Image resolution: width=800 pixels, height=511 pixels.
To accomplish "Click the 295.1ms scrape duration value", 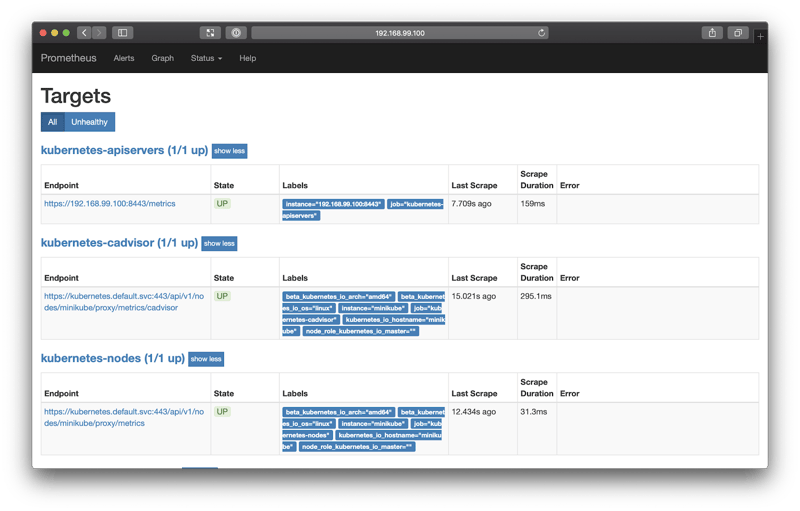I will click(x=536, y=296).
